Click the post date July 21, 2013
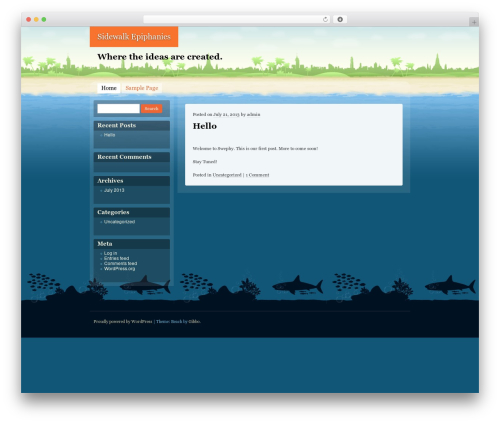 (x=226, y=114)
